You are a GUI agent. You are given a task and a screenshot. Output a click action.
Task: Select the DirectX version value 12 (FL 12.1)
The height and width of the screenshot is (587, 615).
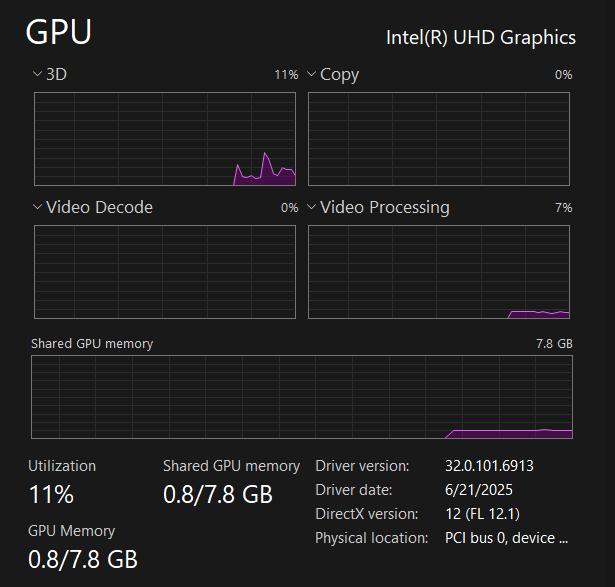click(x=482, y=514)
